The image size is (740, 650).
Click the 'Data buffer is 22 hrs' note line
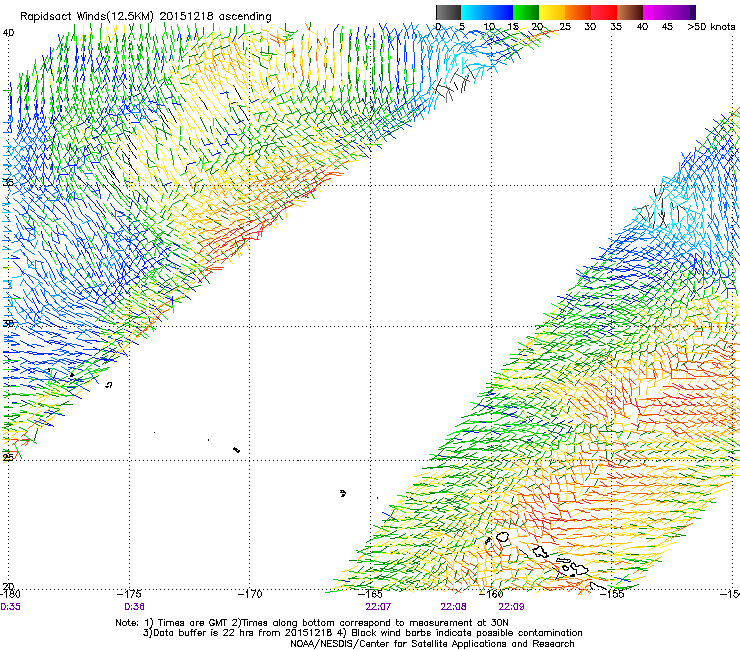click(x=362, y=633)
